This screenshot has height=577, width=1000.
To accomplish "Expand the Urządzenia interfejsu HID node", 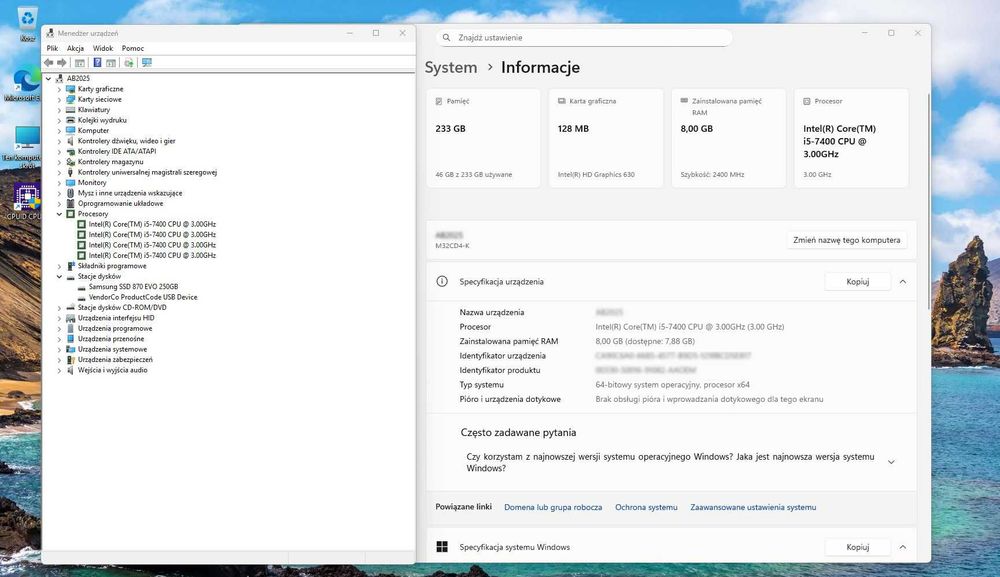I will coord(59,318).
